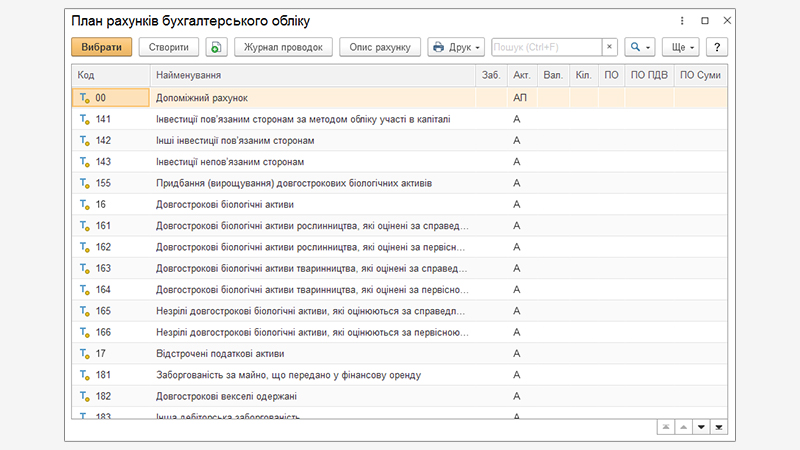Jump to the last row of the list
This screenshot has width=800, height=450.
click(x=719, y=427)
